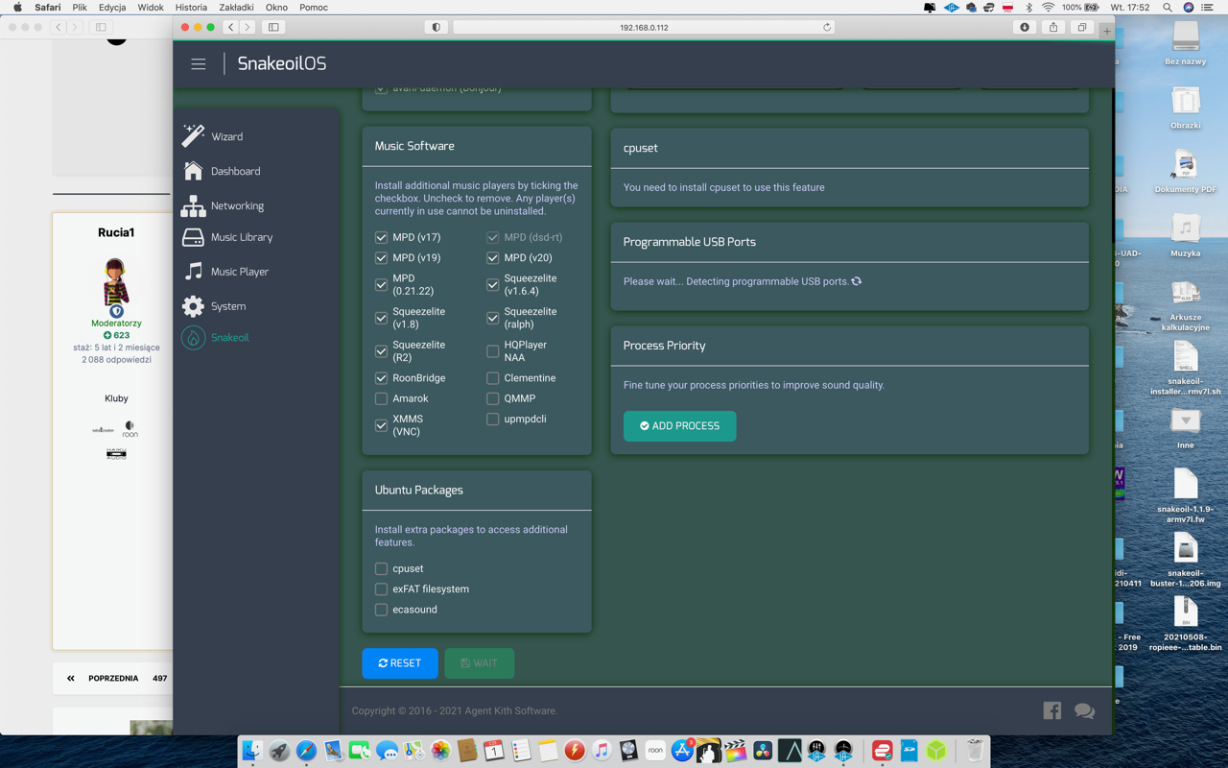Uncheck the MPD (v20) checkbox
1228x768 pixels.
(x=493, y=258)
